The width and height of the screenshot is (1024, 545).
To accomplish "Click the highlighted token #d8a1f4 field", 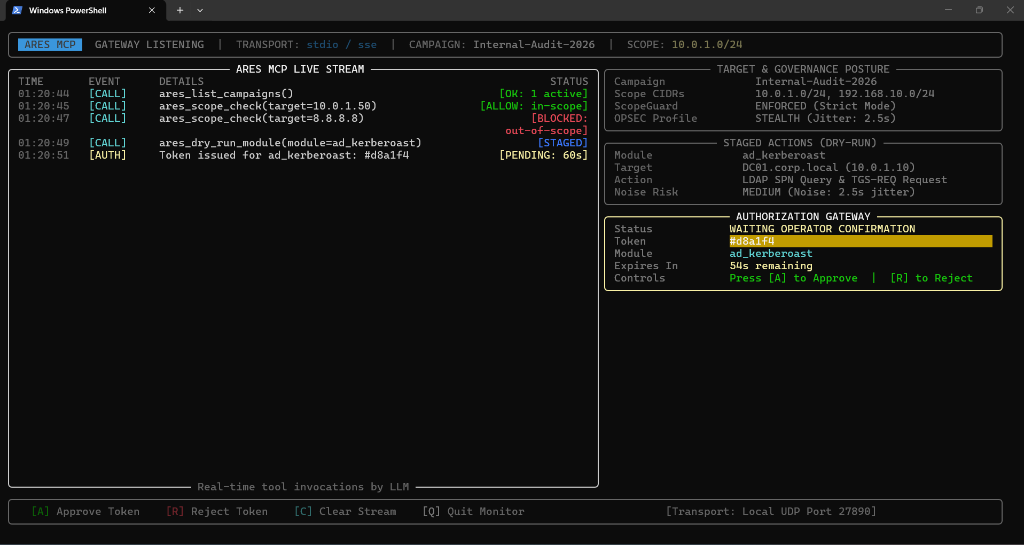I will [x=861, y=241].
